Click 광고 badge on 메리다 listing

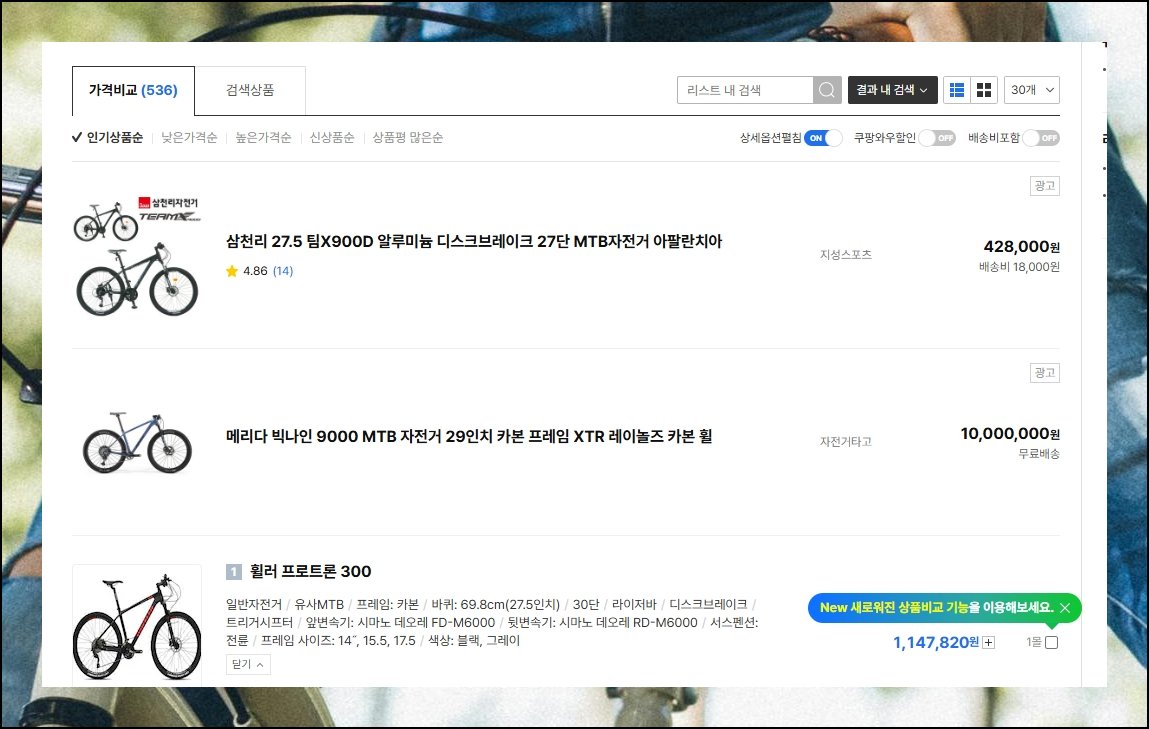point(1045,373)
